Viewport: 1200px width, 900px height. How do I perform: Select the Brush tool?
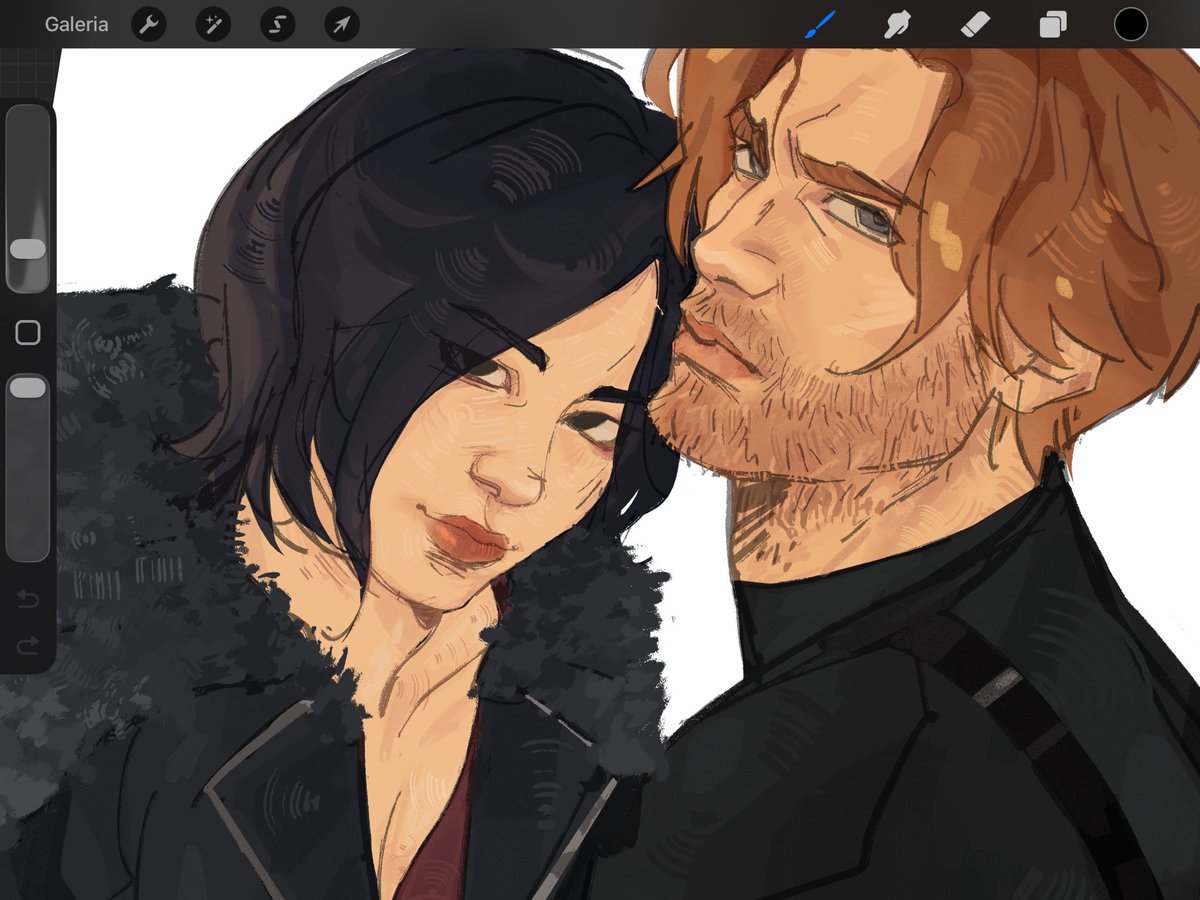point(820,24)
